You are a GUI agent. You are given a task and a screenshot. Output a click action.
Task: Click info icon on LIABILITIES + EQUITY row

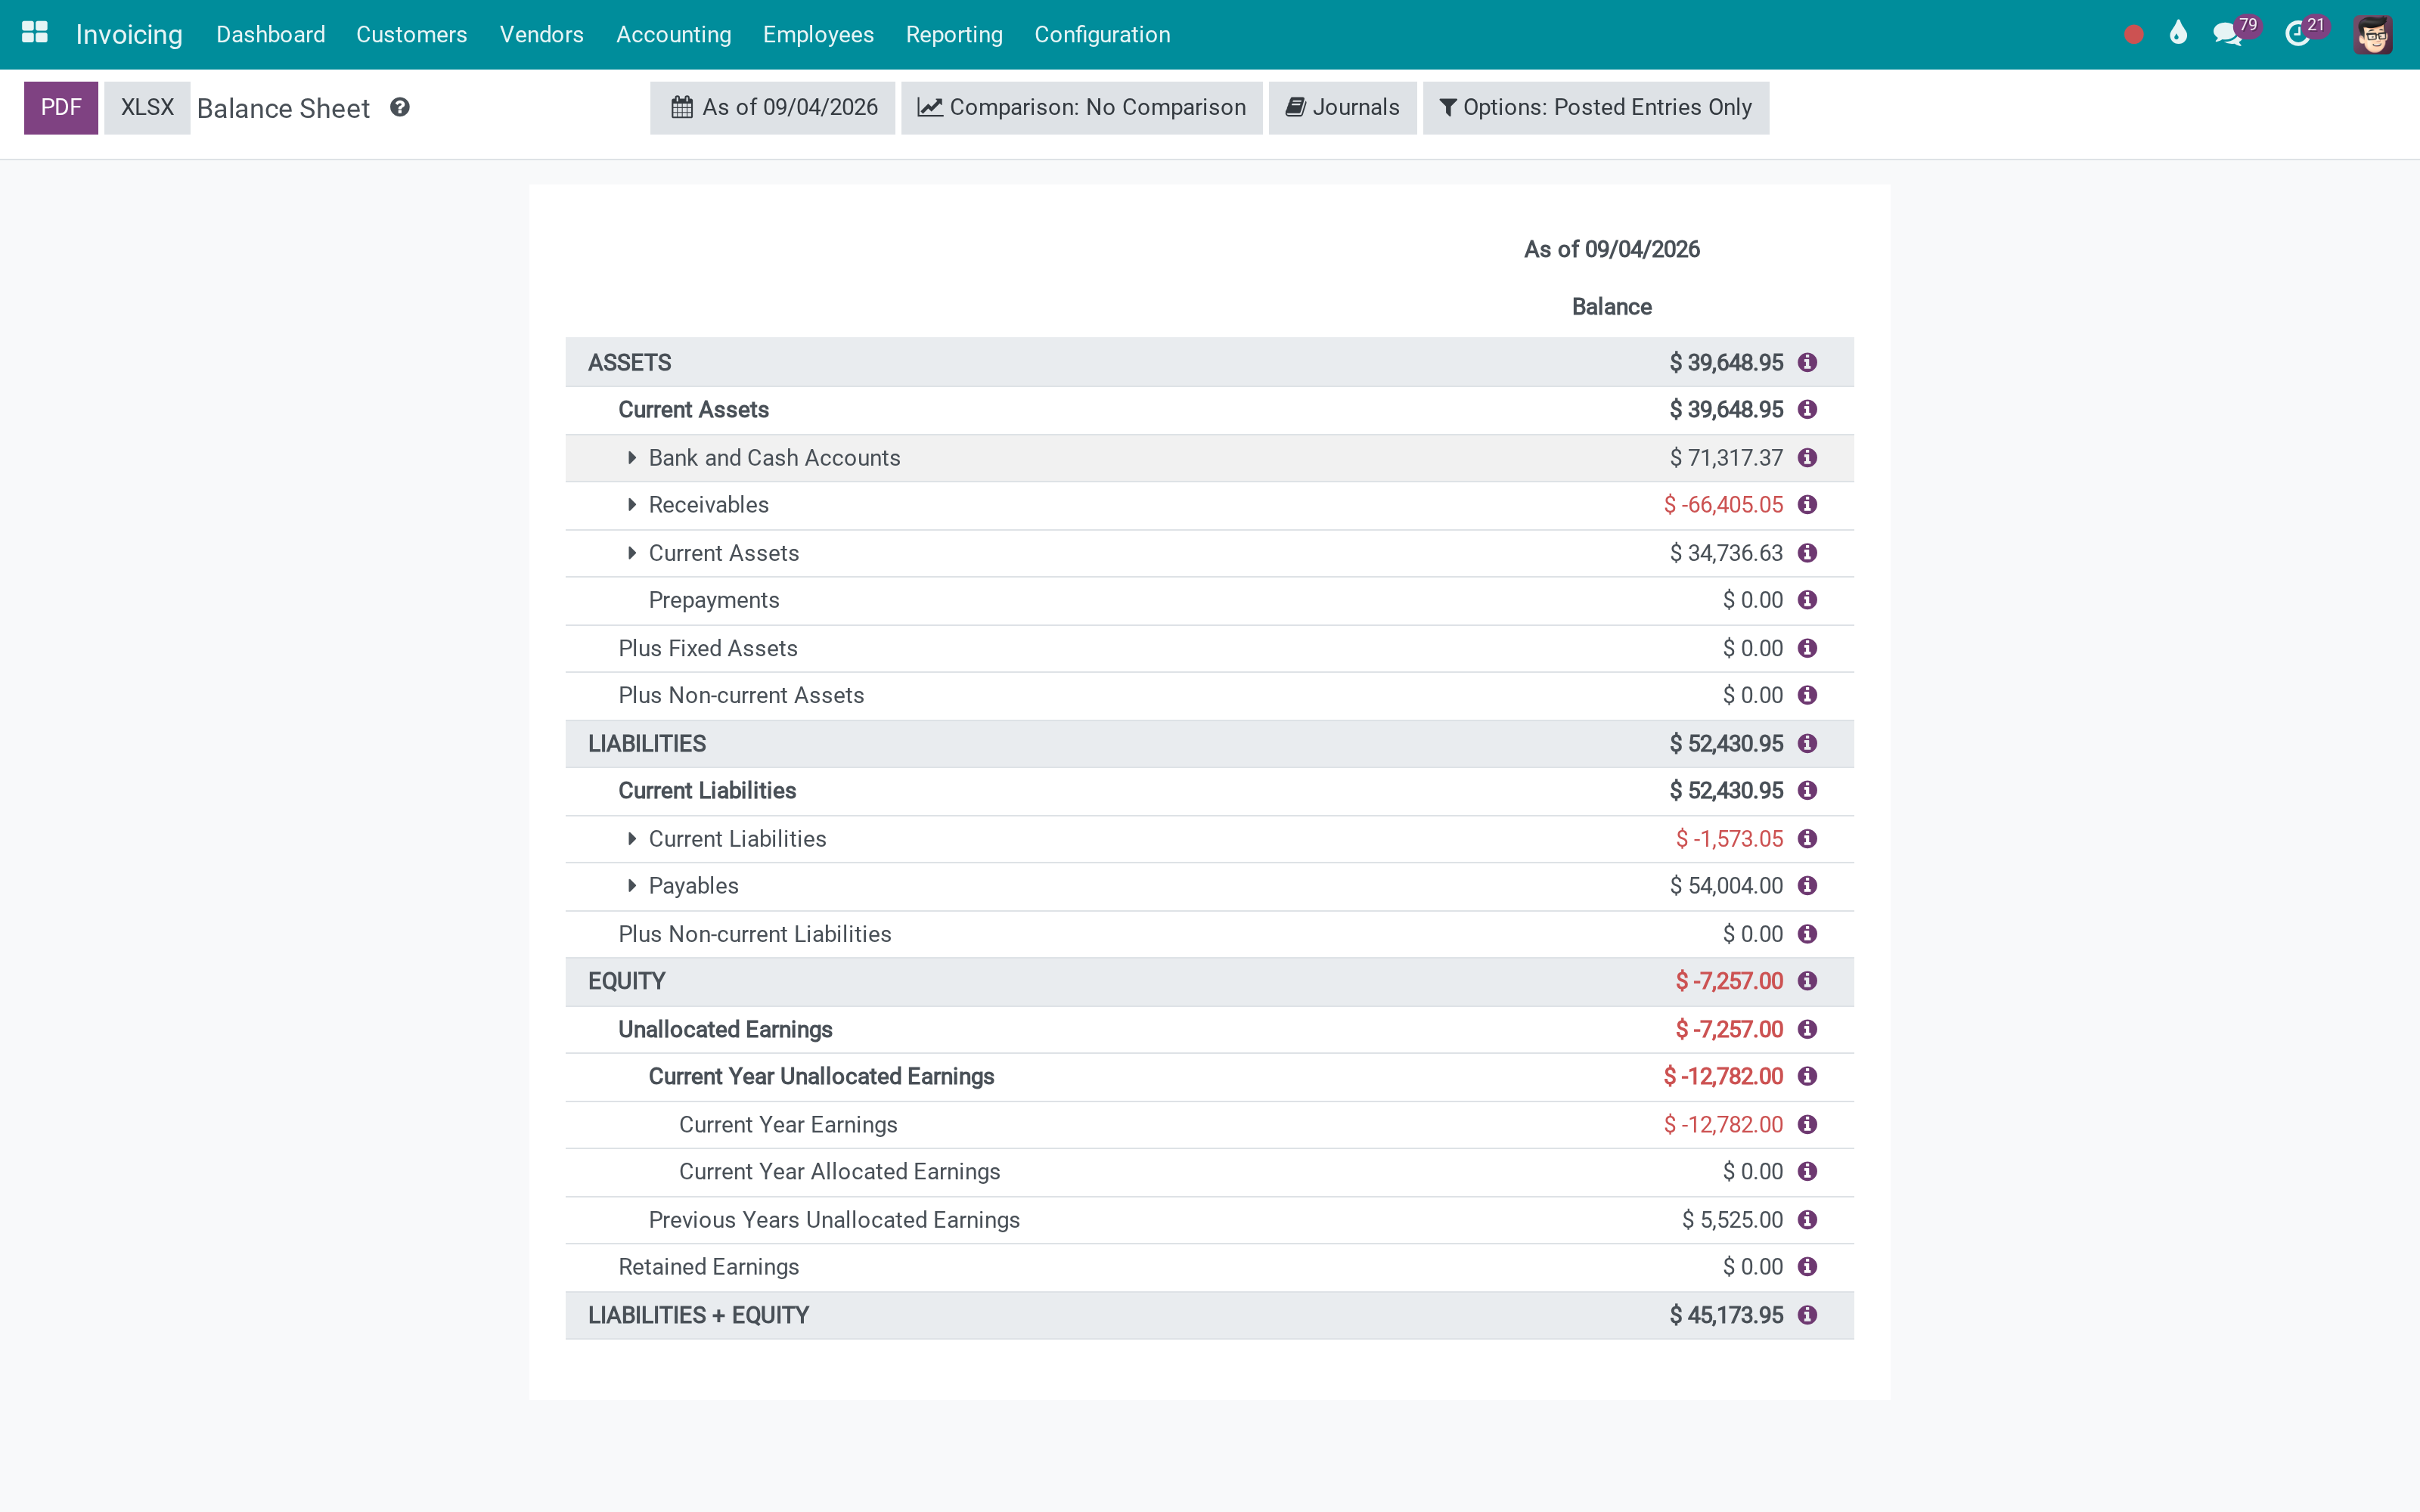point(1807,1314)
